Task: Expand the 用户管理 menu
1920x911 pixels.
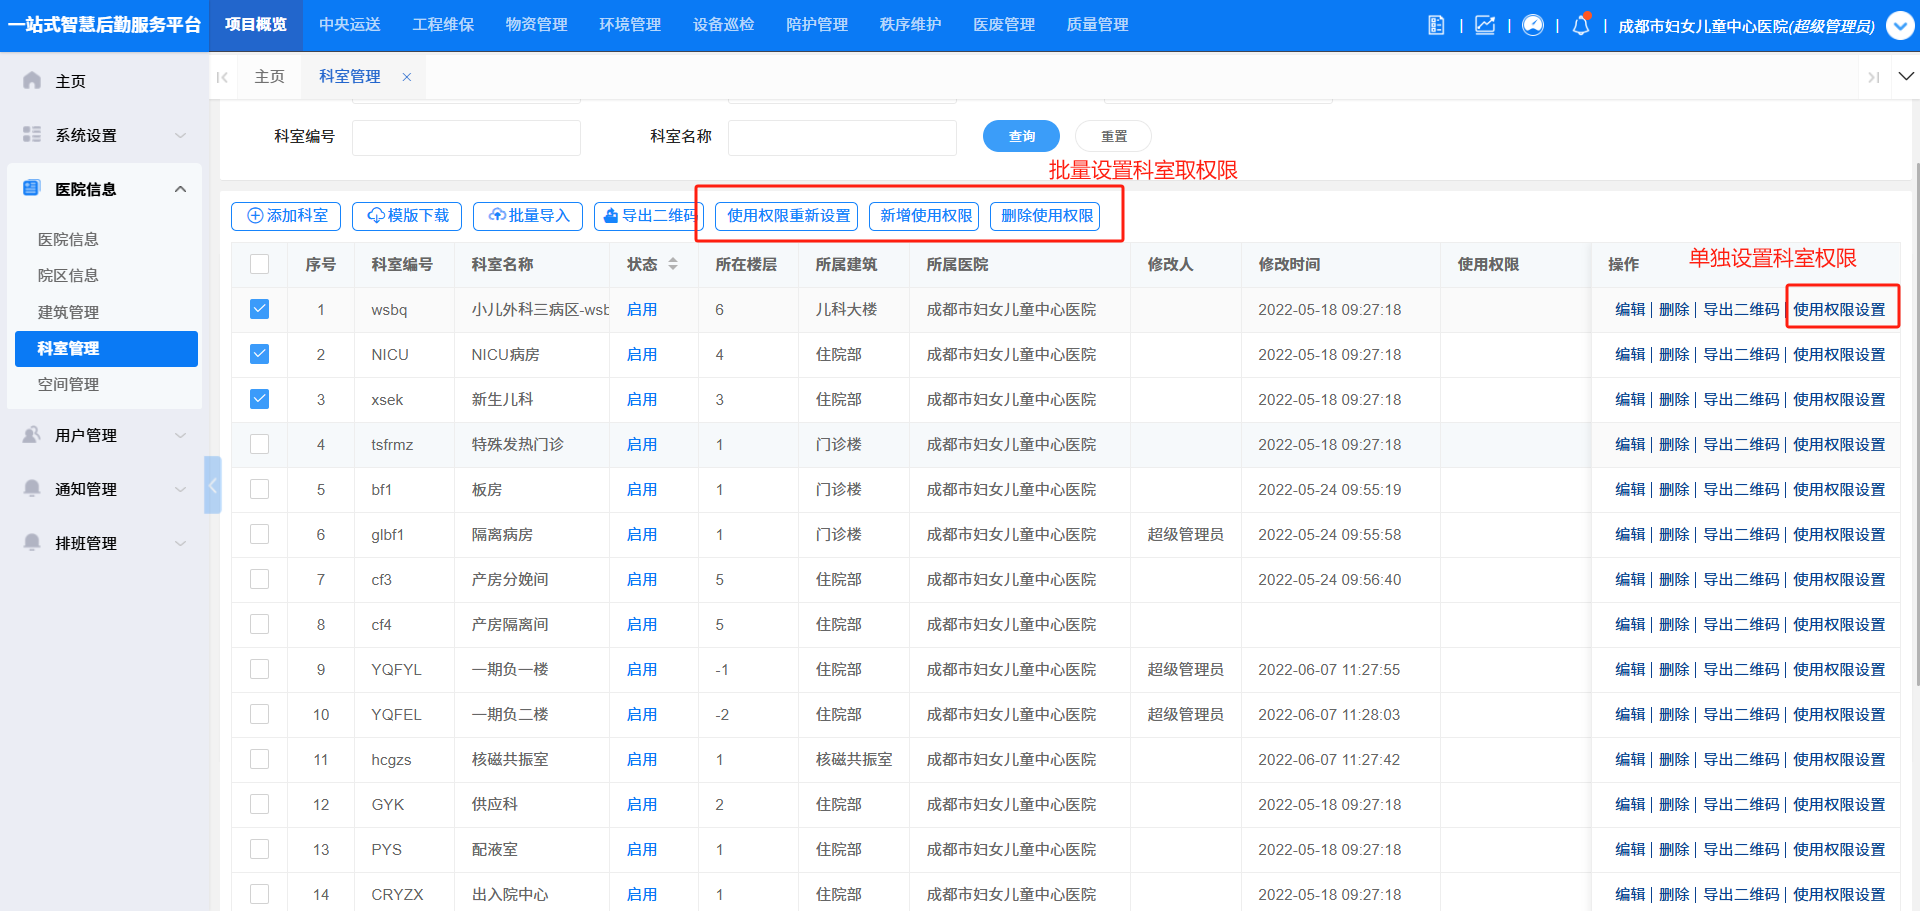Action: (x=180, y=435)
